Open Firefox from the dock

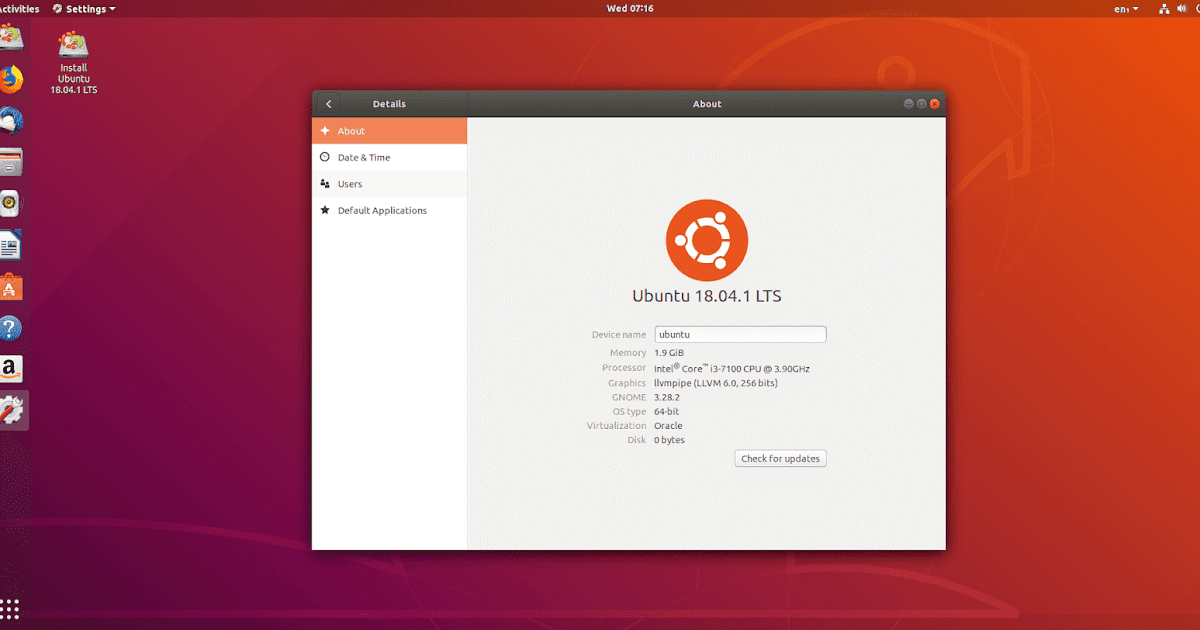(x=13, y=79)
